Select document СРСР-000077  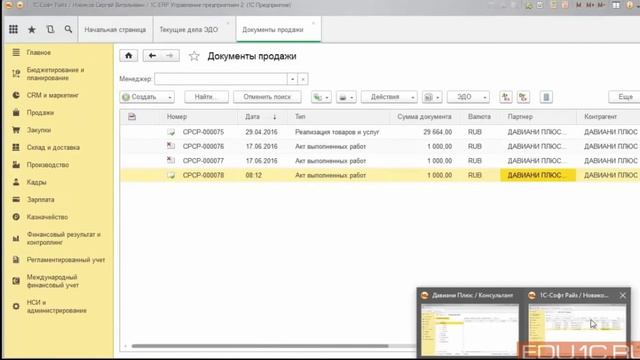[x=203, y=161]
